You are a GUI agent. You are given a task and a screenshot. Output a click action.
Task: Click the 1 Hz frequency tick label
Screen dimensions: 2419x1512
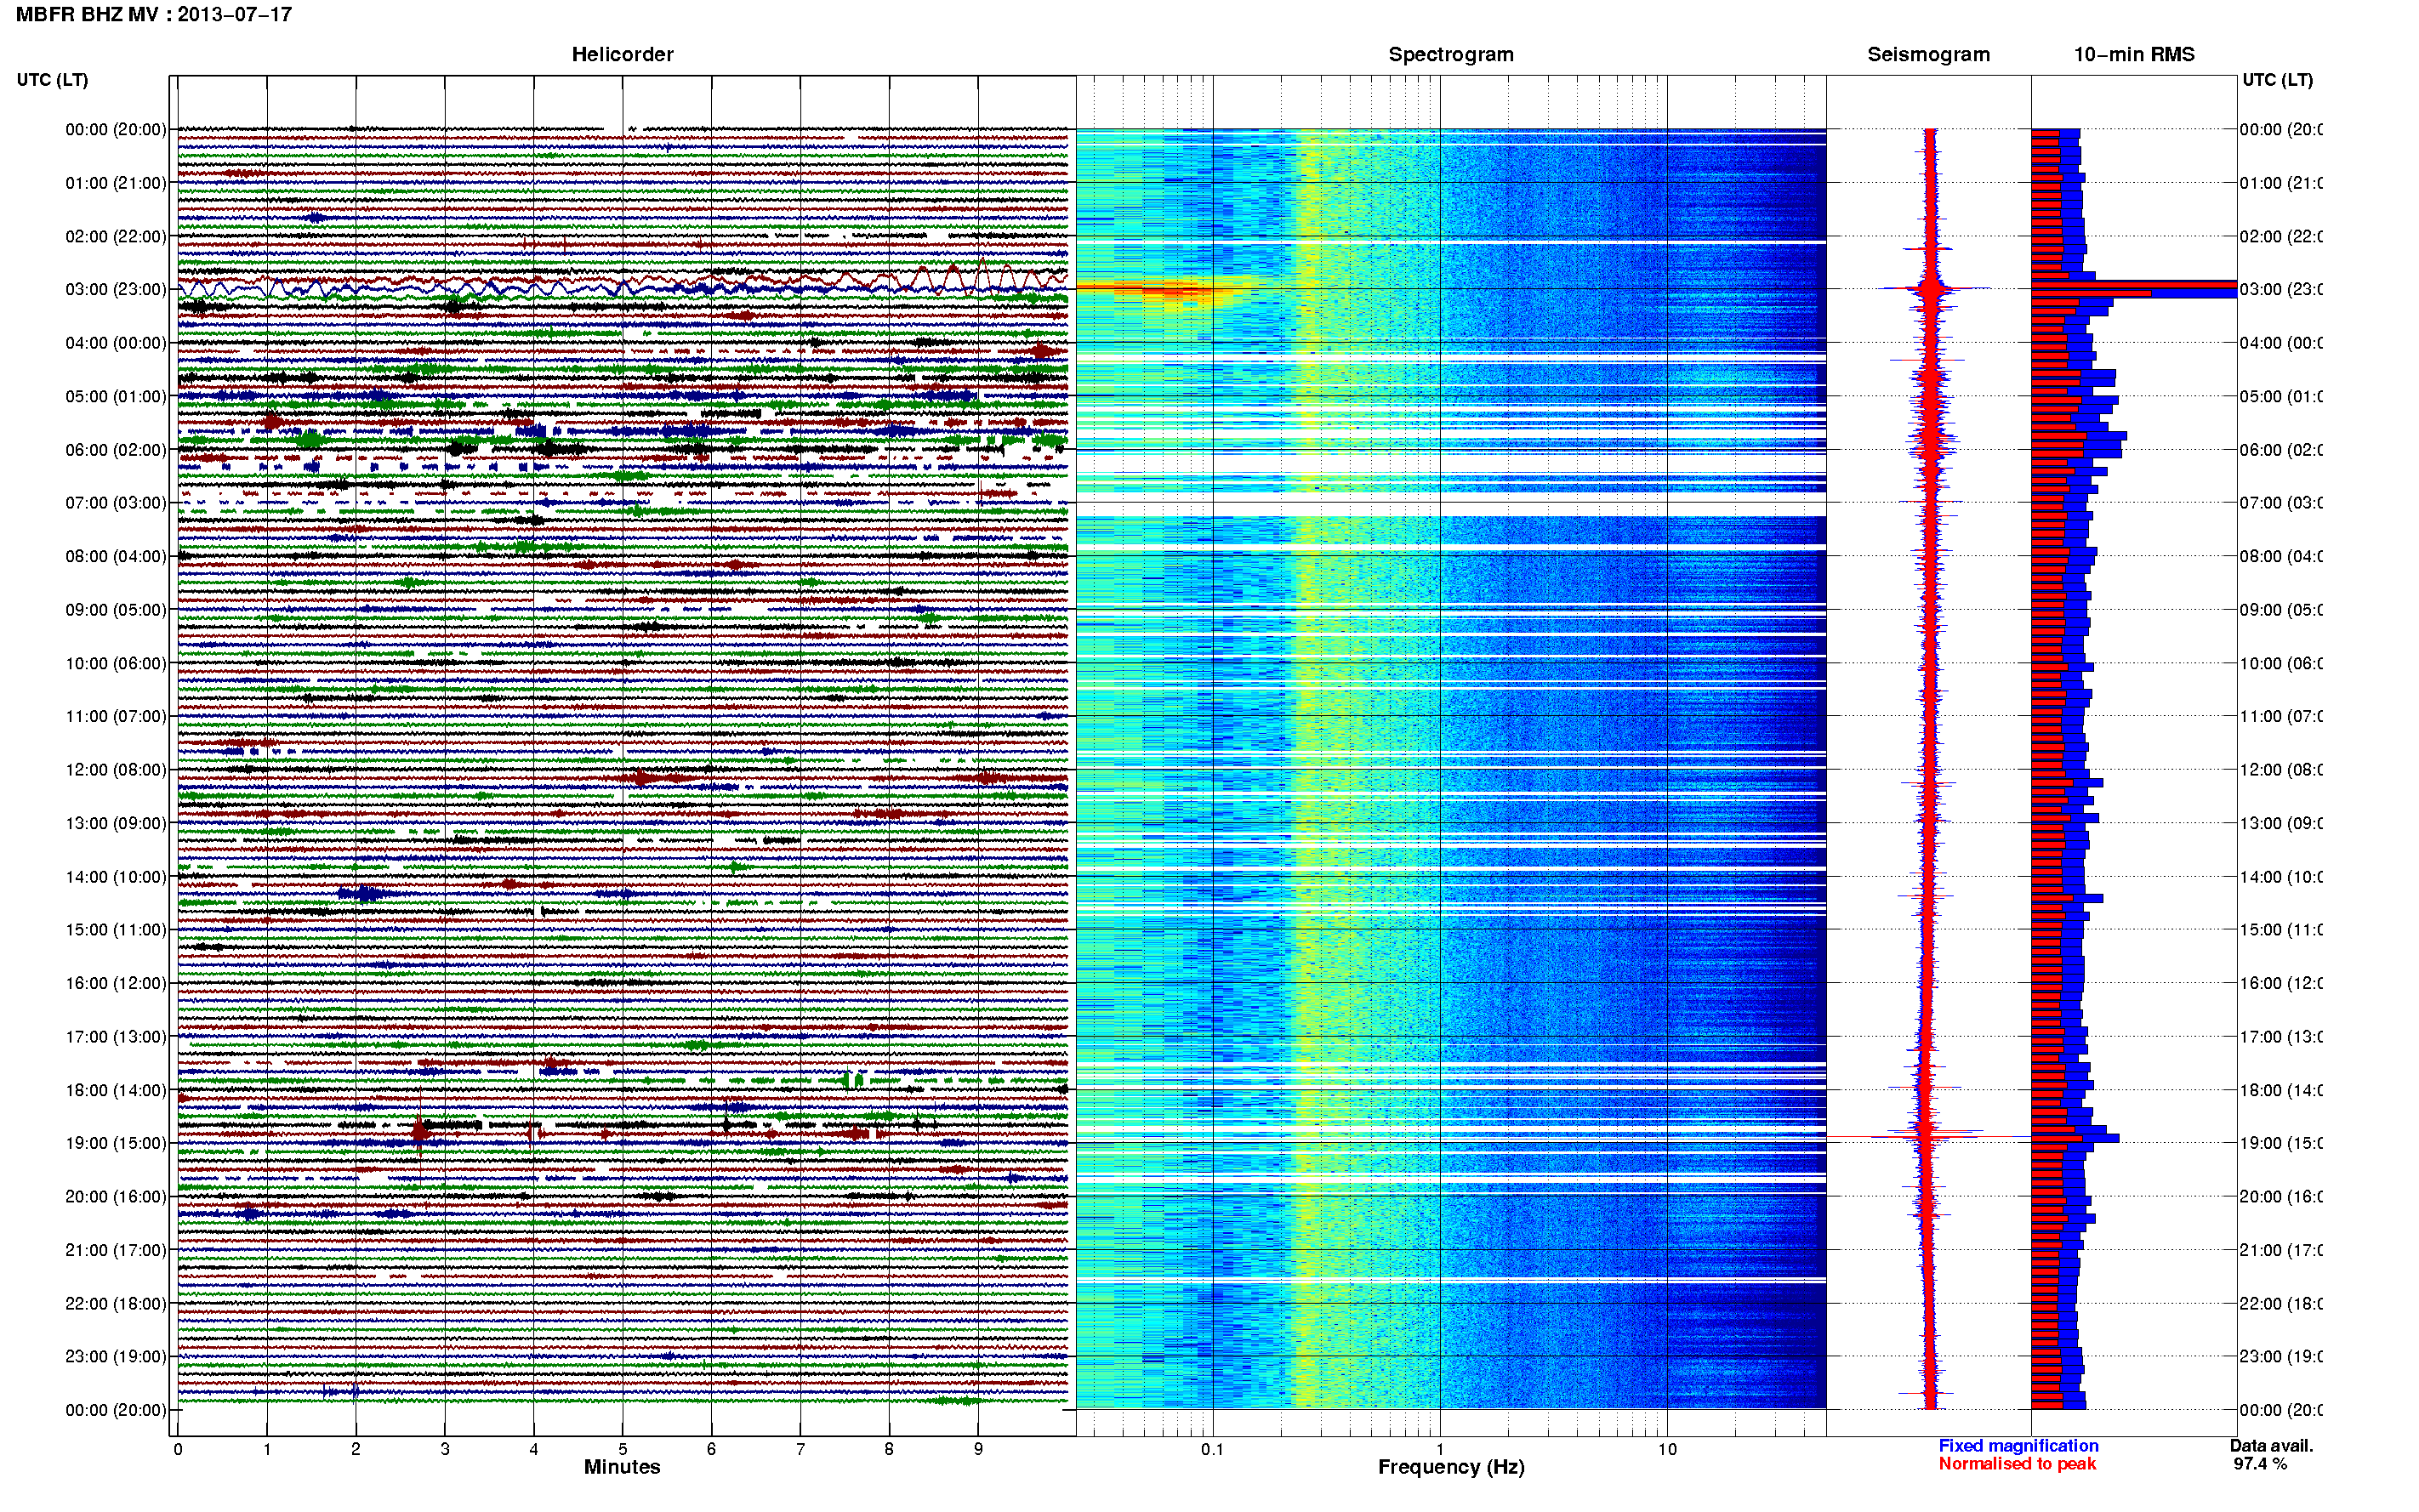pos(1440,1449)
